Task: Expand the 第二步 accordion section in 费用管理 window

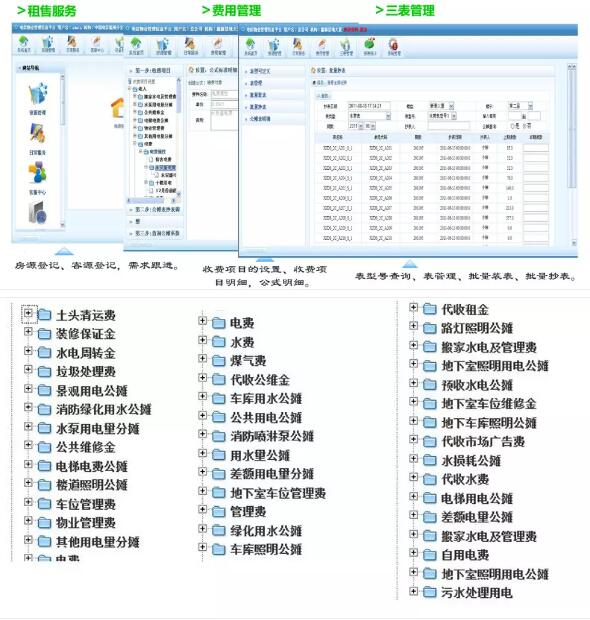Action: [x=156, y=210]
